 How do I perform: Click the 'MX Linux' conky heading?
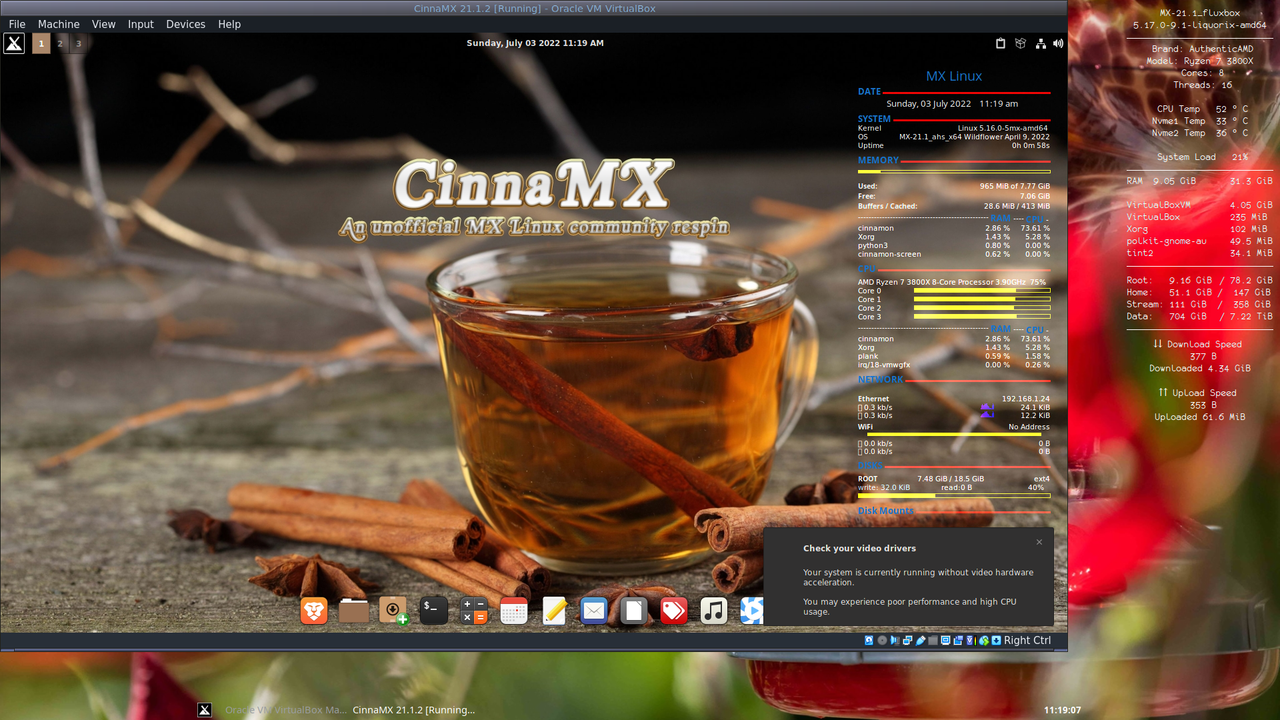point(954,76)
